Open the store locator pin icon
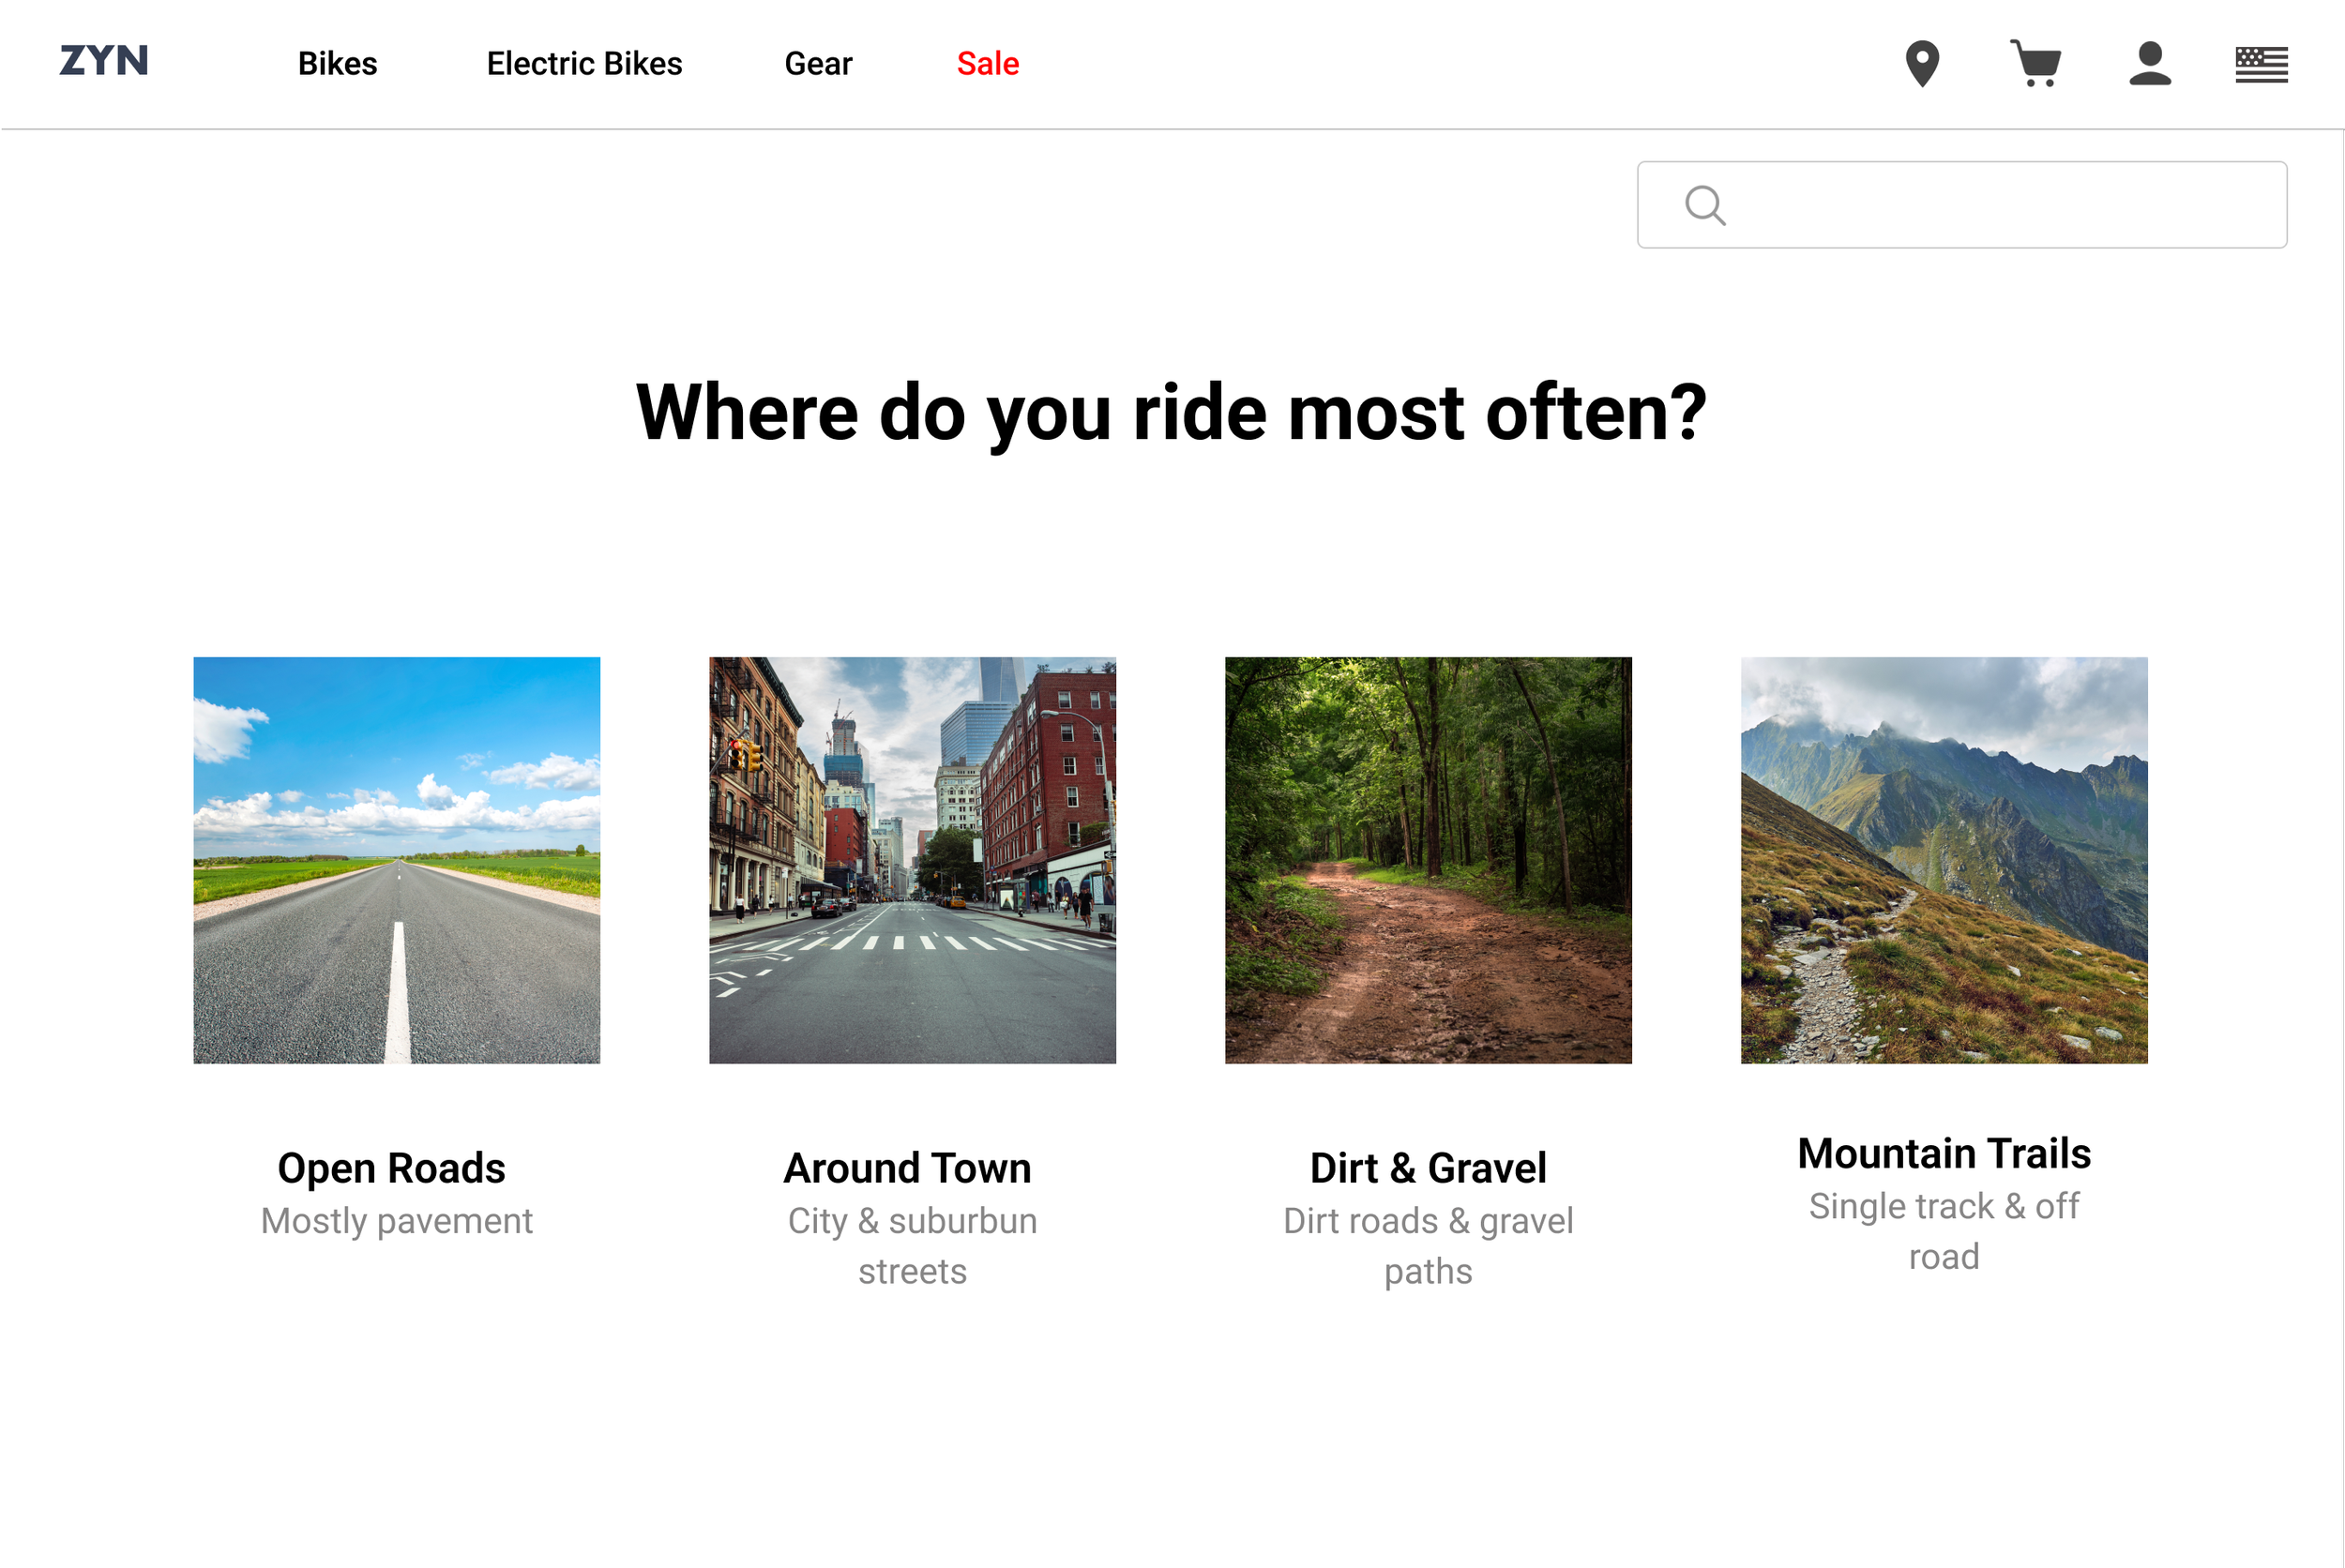The width and height of the screenshot is (2345, 1568). pos(1921,64)
